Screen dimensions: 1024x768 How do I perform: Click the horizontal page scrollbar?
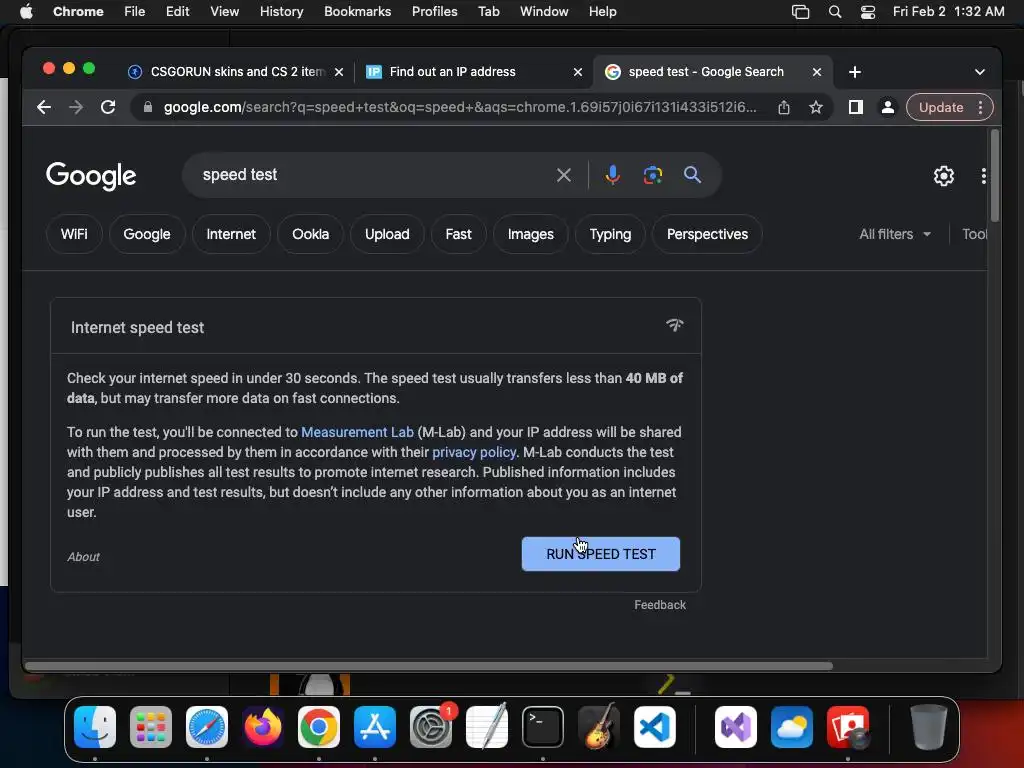coord(428,666)
